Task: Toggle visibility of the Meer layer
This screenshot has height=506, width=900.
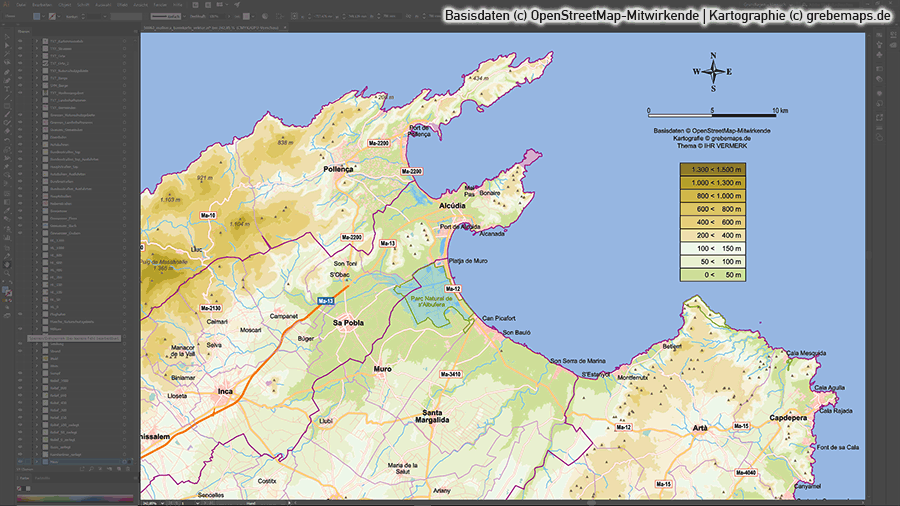Action: 20,463
